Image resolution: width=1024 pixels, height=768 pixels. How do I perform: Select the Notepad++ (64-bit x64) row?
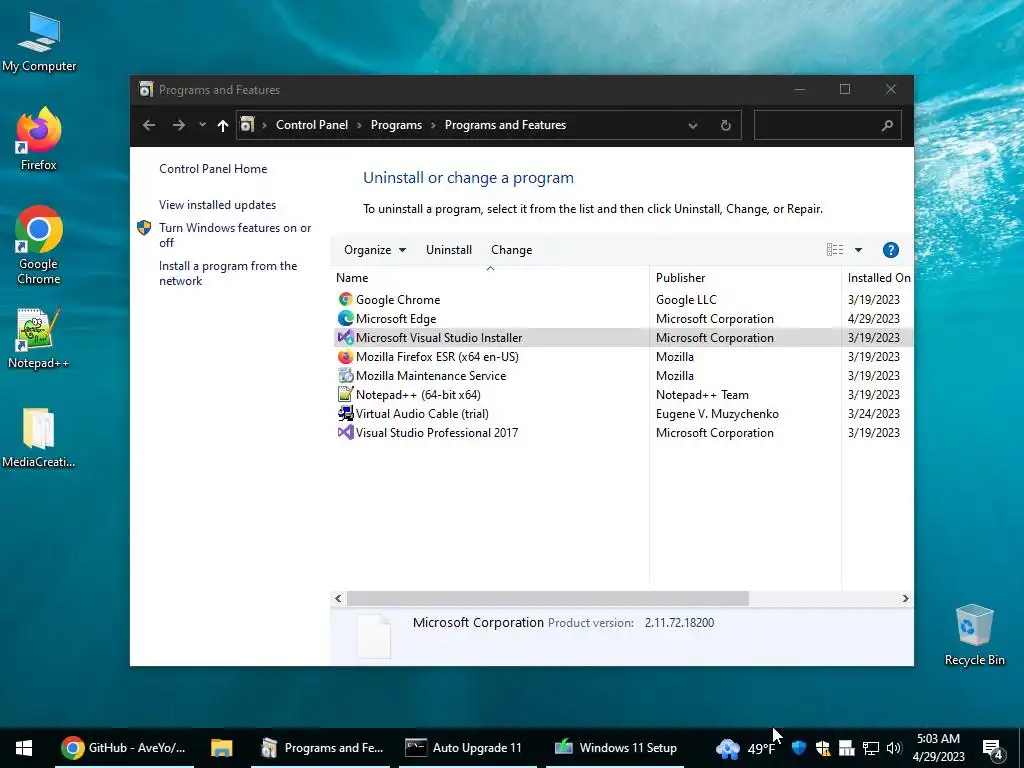(622, 394)
